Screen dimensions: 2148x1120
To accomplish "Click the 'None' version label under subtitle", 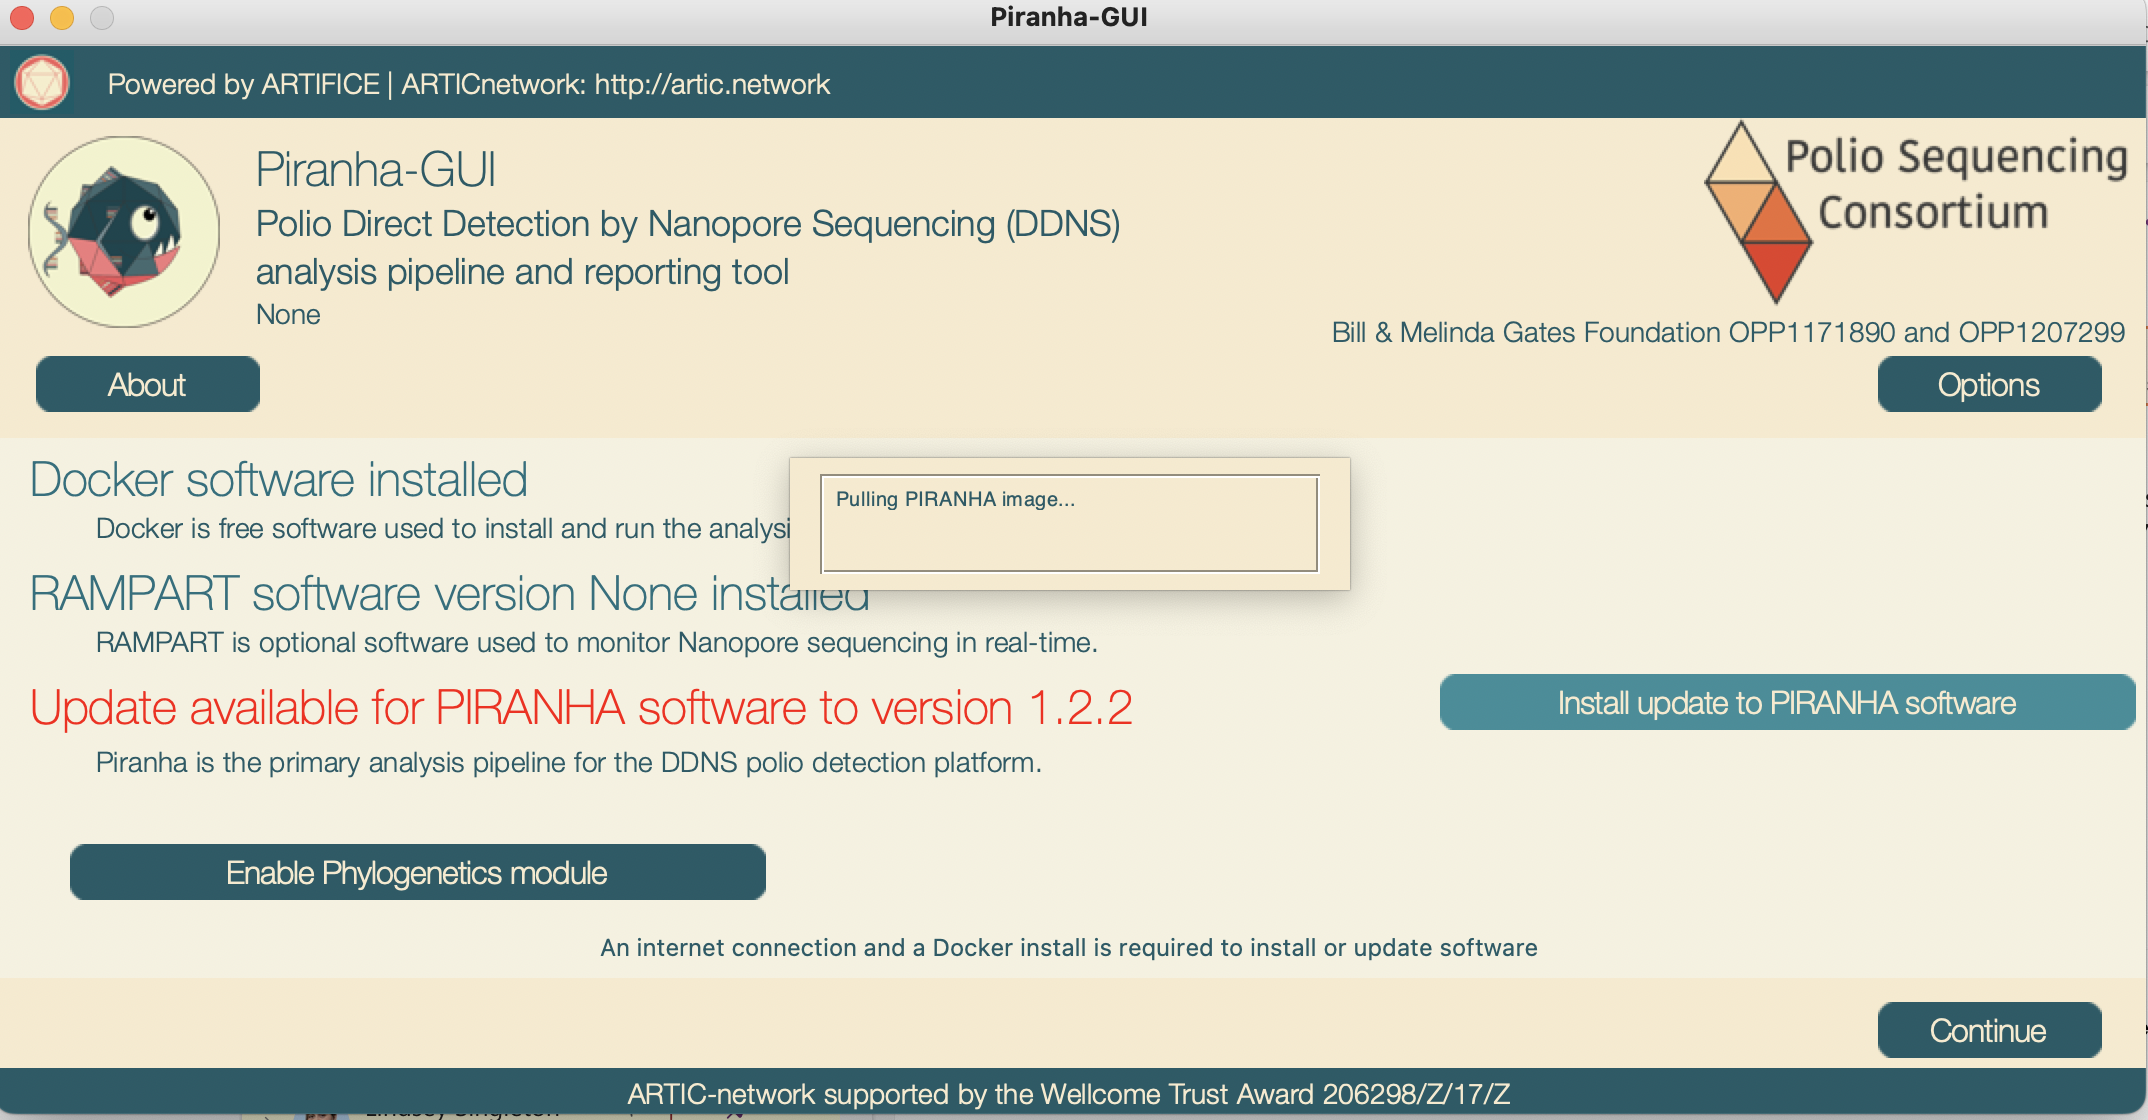I will point(288,315).
